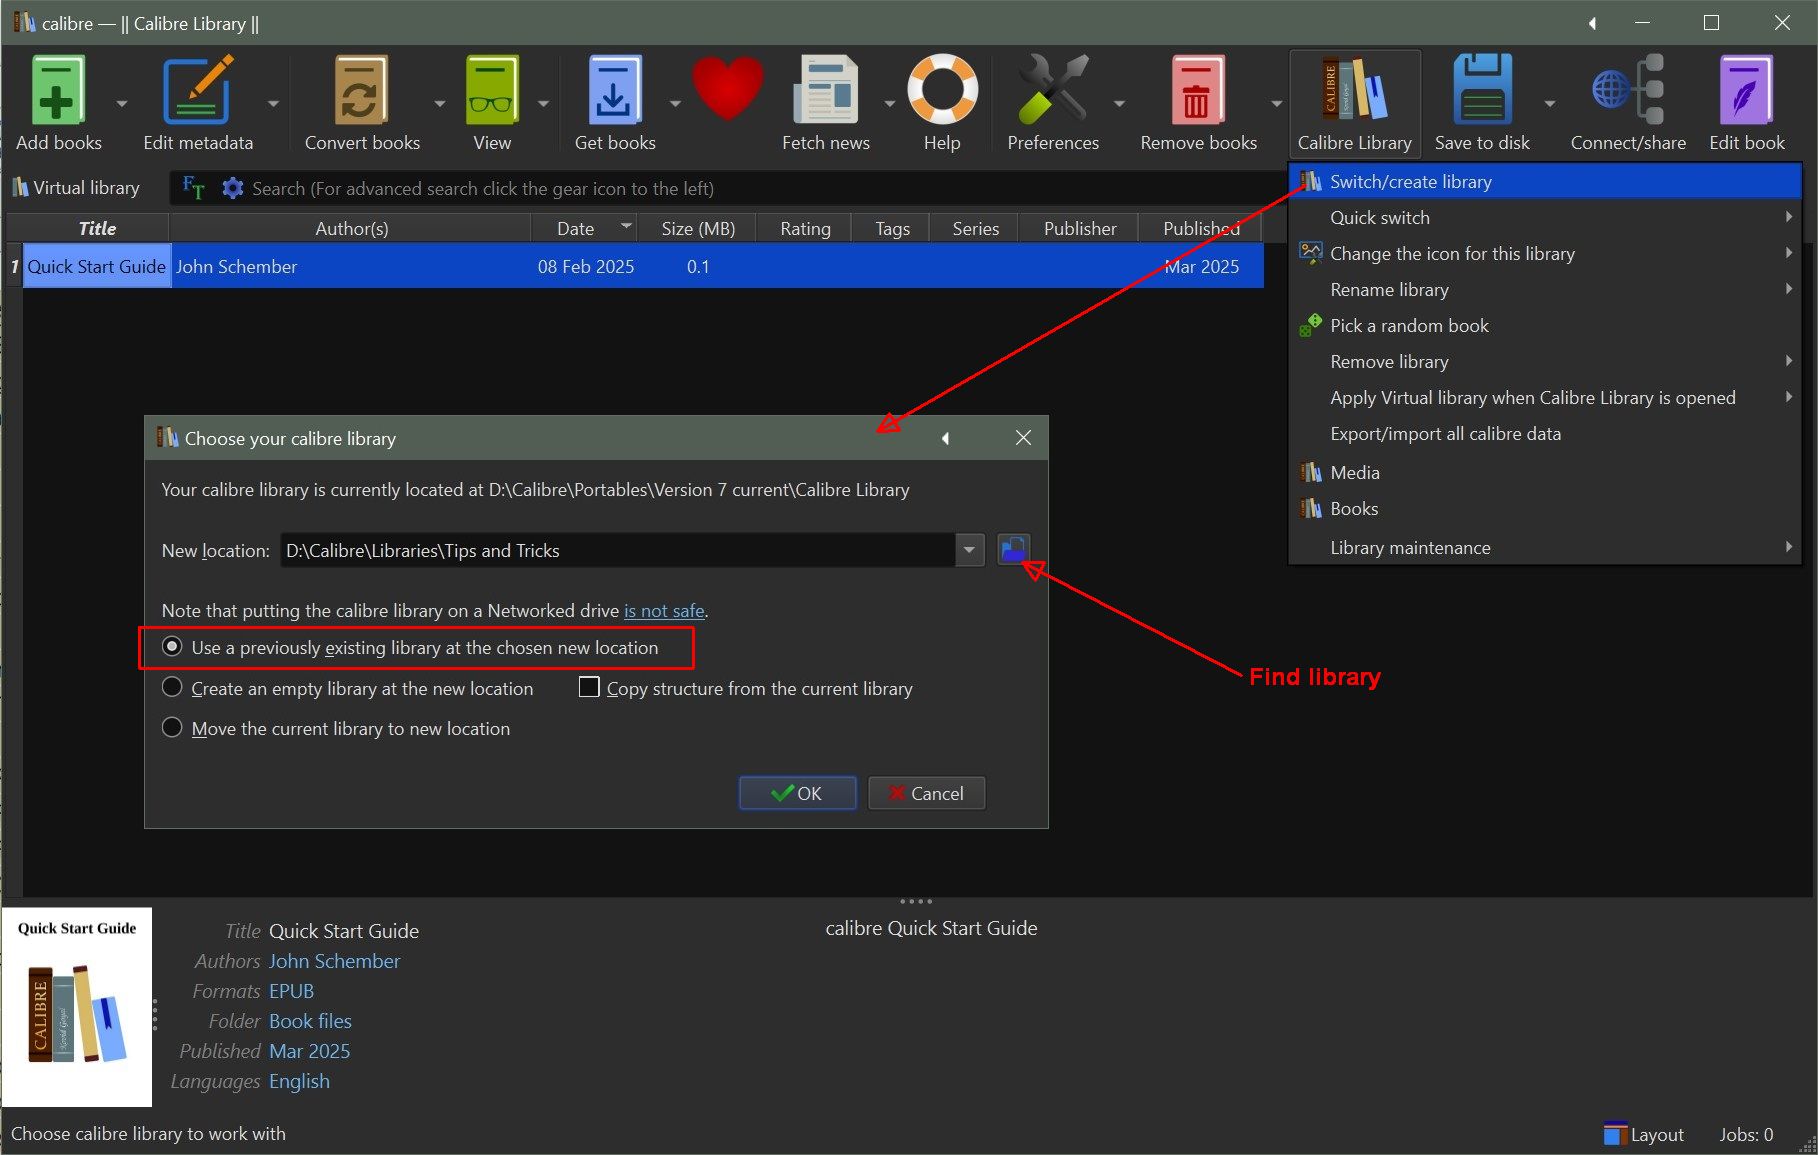Expand the View dropdown arrow
Screen dimensions: 1818x1155
click(543, 103)
